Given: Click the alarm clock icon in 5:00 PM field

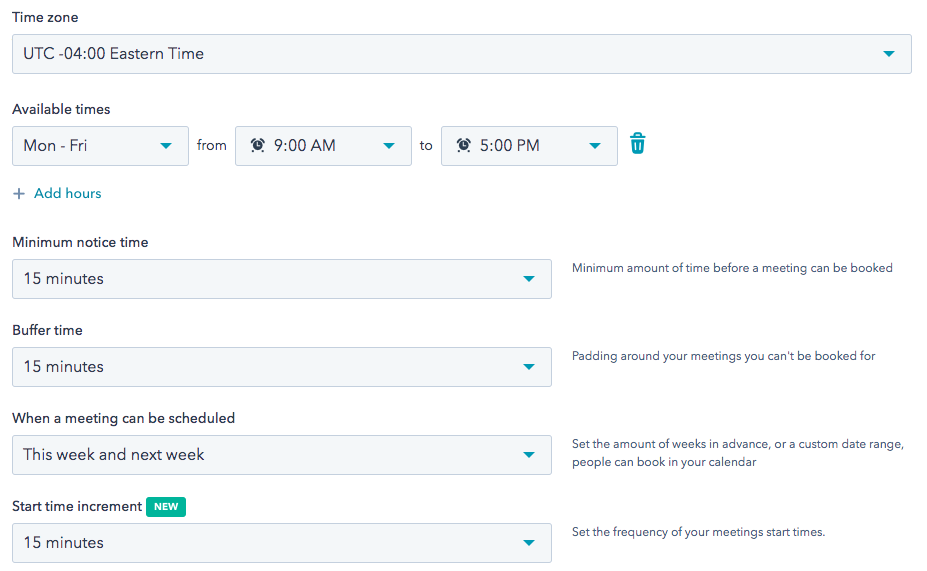Looking at the screenshot, I should tap(464, 145).
